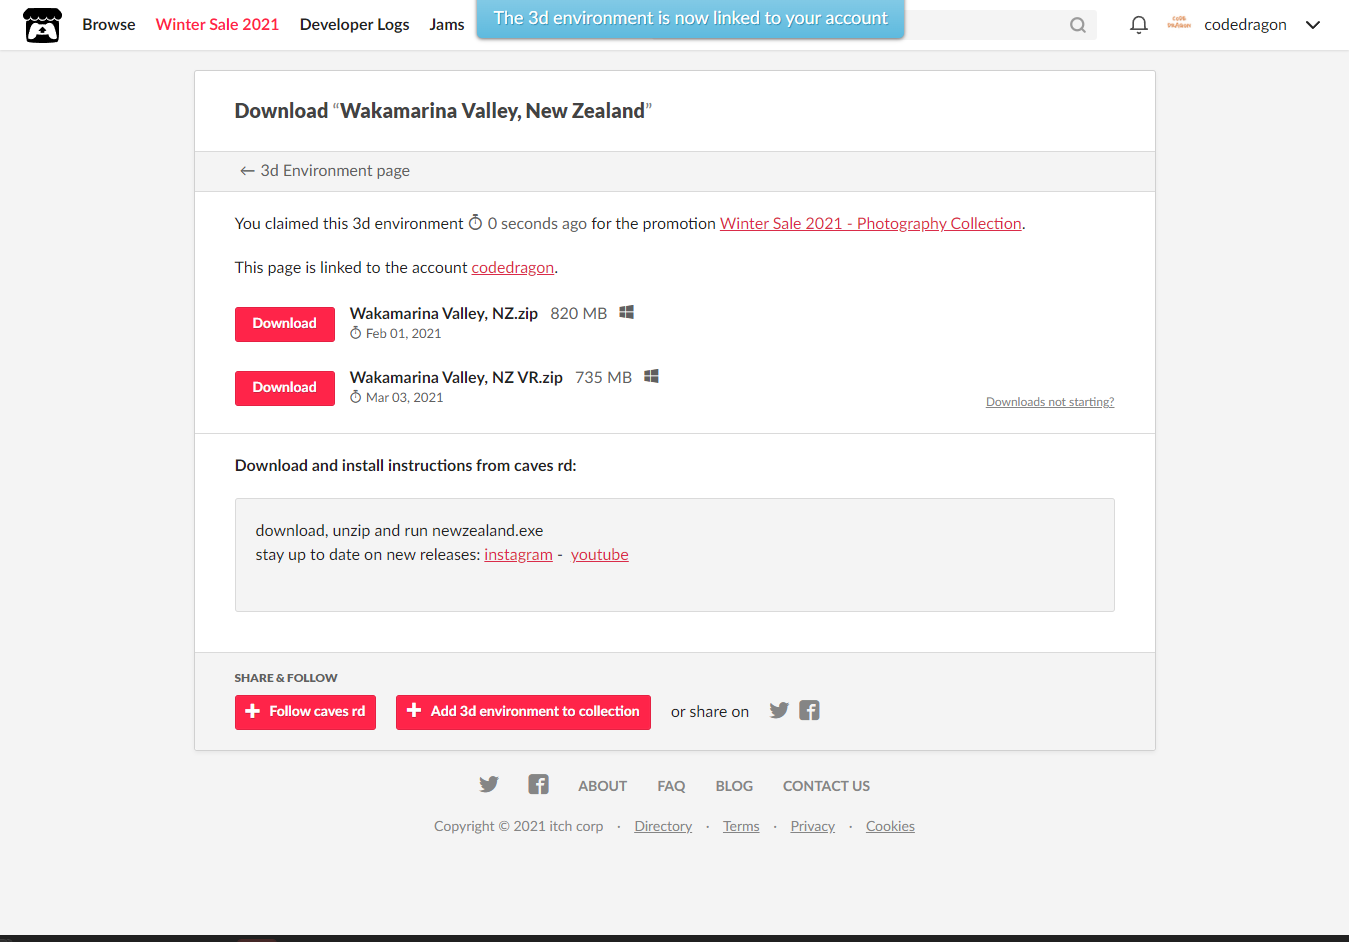This screenshot has width=1349, height=942.
Task: Dismiss the 'now linked to your account' banner
Action: click(x=690, y=19)
